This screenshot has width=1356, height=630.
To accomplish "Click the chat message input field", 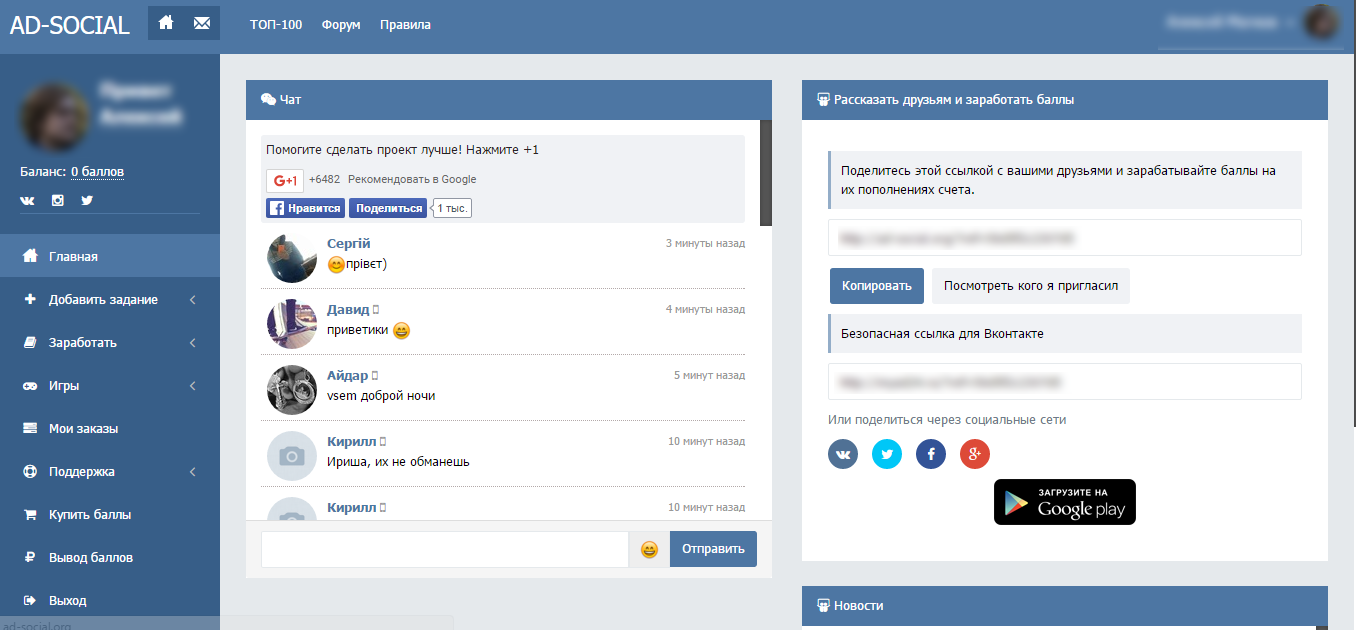I will (x=445, y=549).
